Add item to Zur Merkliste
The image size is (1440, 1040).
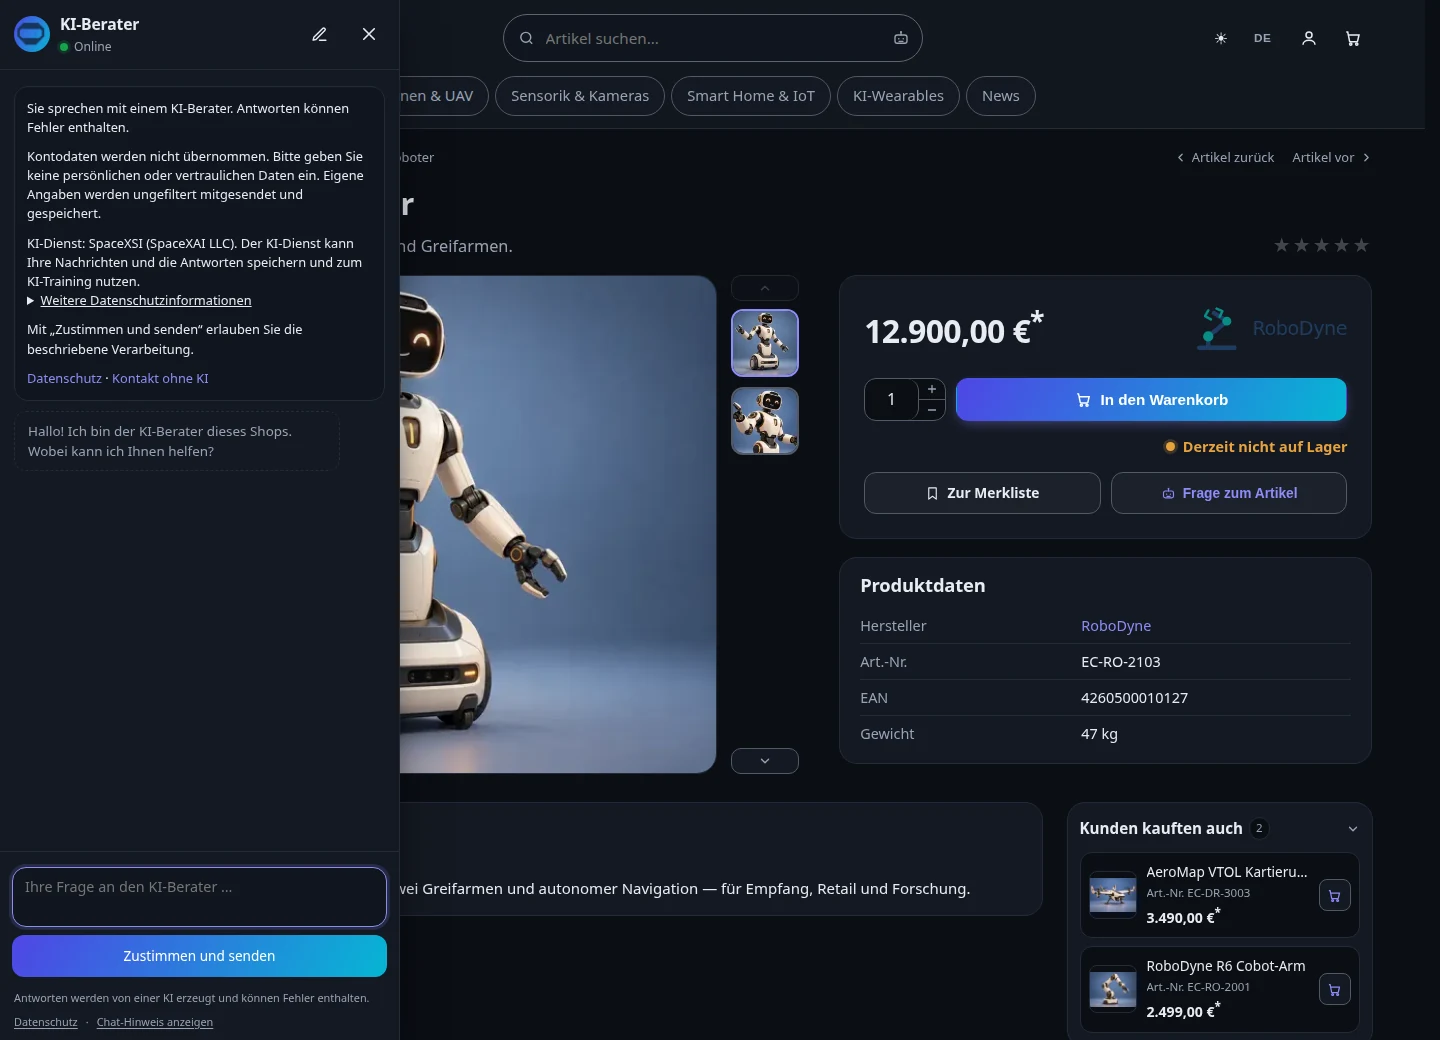tap(982, 493)
